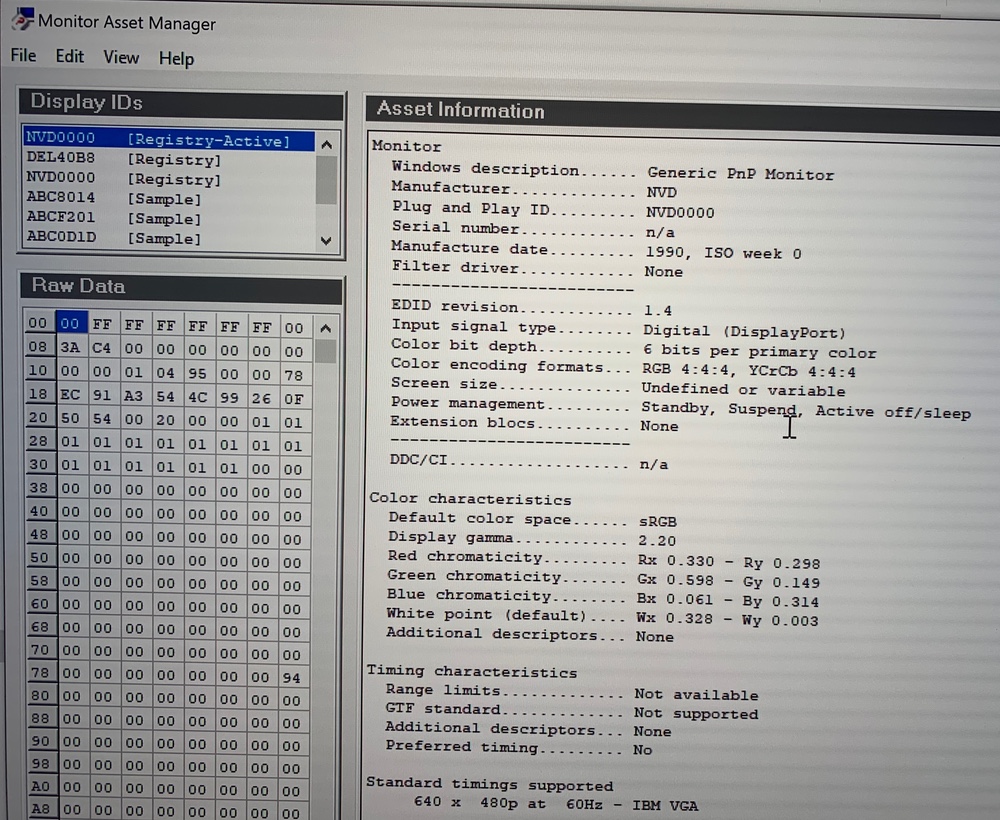Viewport: 1000px width, 820px height.
Task: Click the row offset A0 header cell
Action: pos(40,786)
